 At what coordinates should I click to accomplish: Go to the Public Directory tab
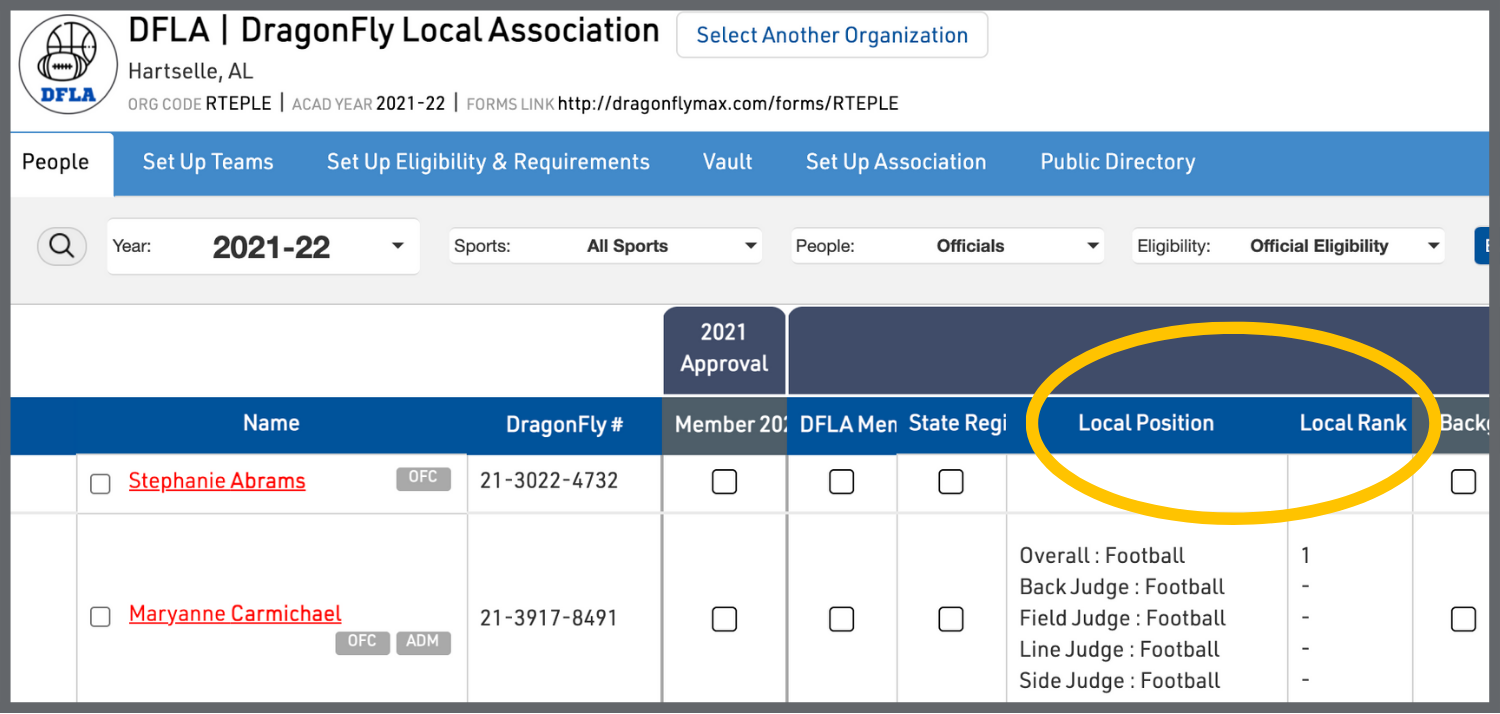pos(1117,162)
